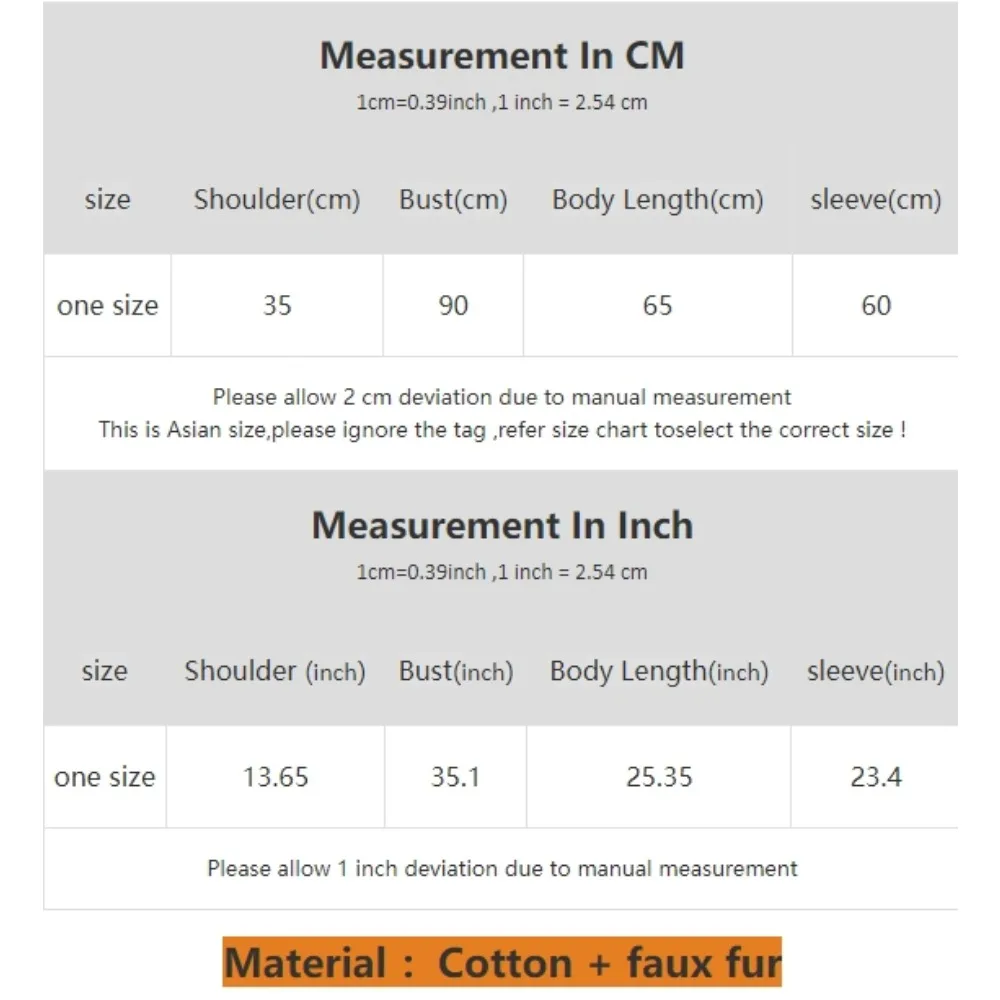The image size is (1000, 1000).
Task: Select the 13.65 shoulder inch cell
Action: click(x=276, y=777)
